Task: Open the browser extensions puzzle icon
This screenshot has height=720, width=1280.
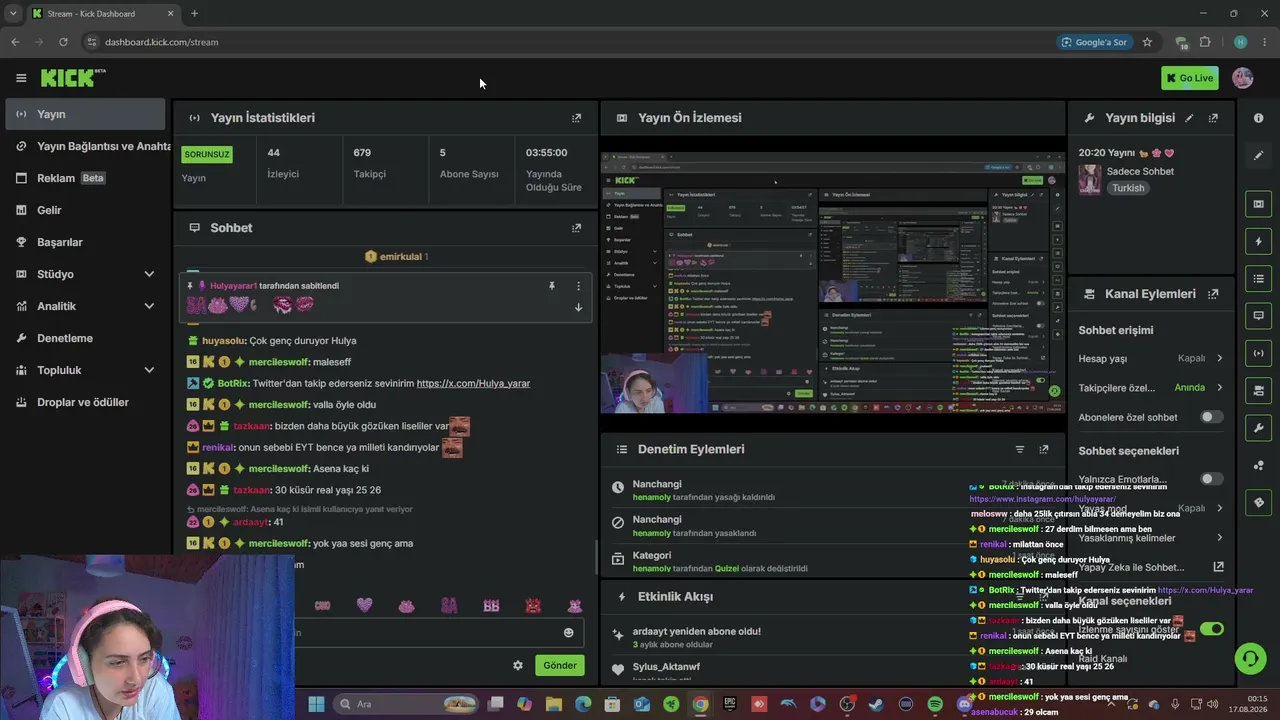Action: click(x=1205, y=42)
